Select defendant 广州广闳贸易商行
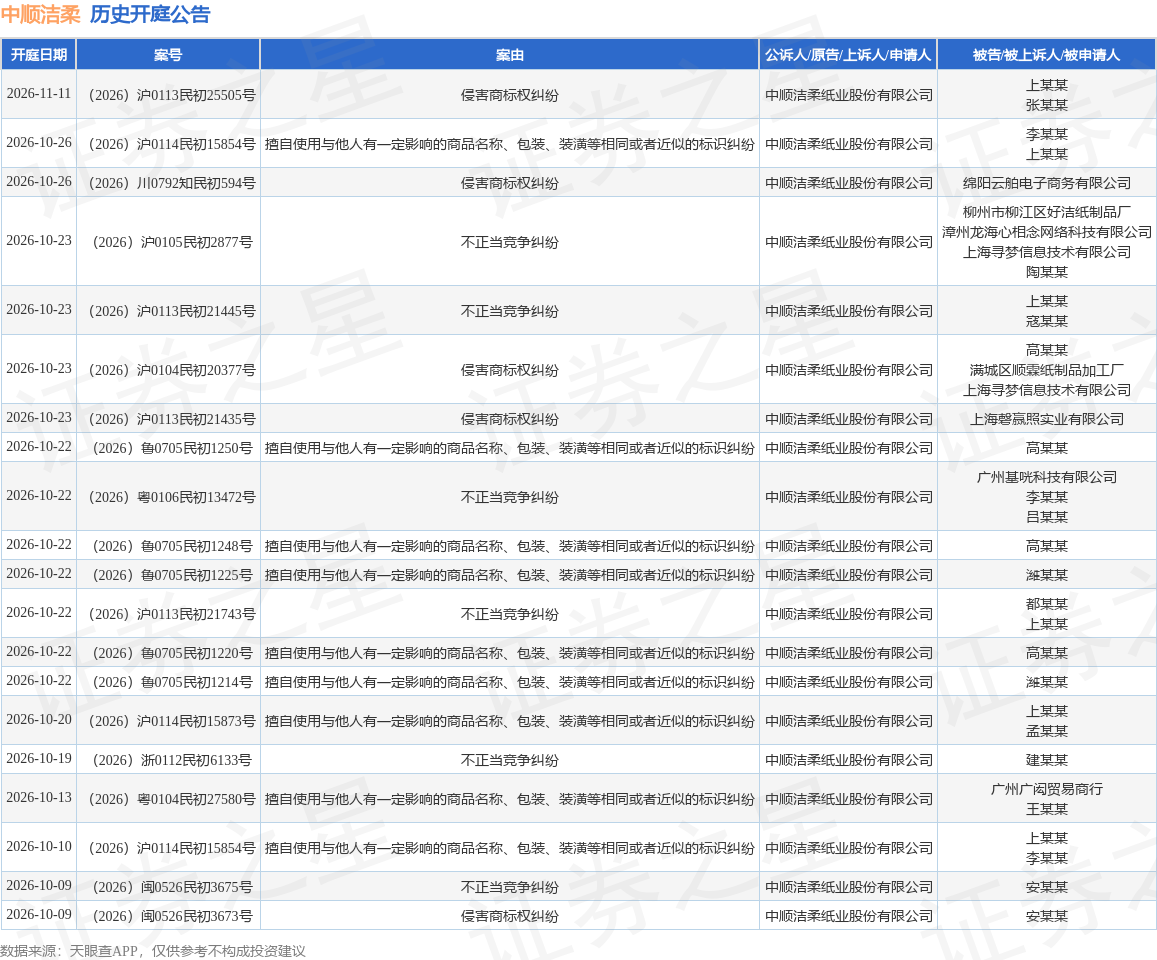The height and width of the screenshot is (960, 1157). [x=1046, y=790]
